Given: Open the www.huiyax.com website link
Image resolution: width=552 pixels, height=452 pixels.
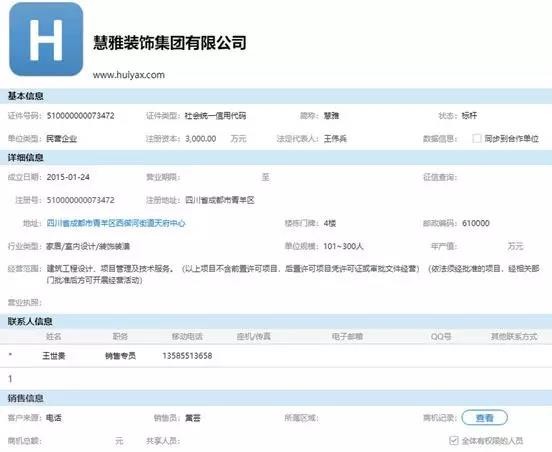Looking at the screenshot, I should [x=128, y=75].
